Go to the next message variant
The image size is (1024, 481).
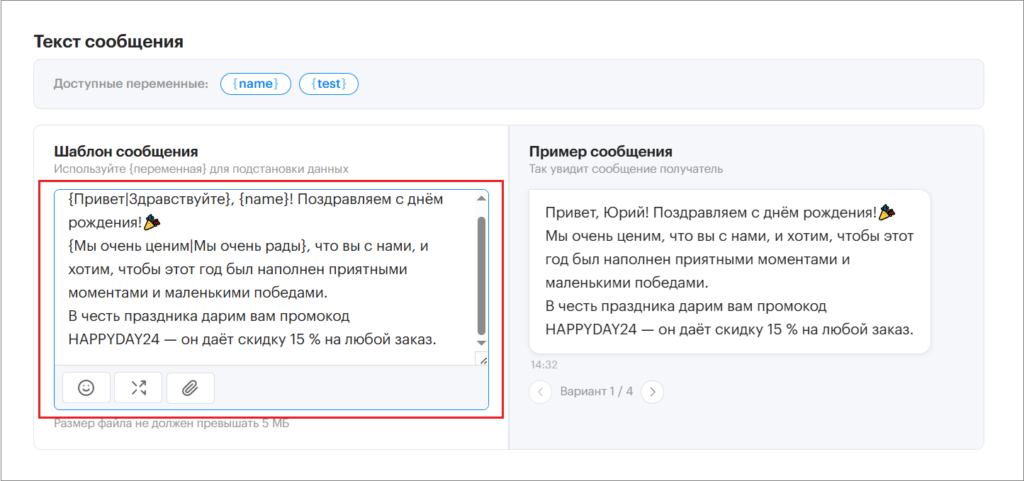652,392
